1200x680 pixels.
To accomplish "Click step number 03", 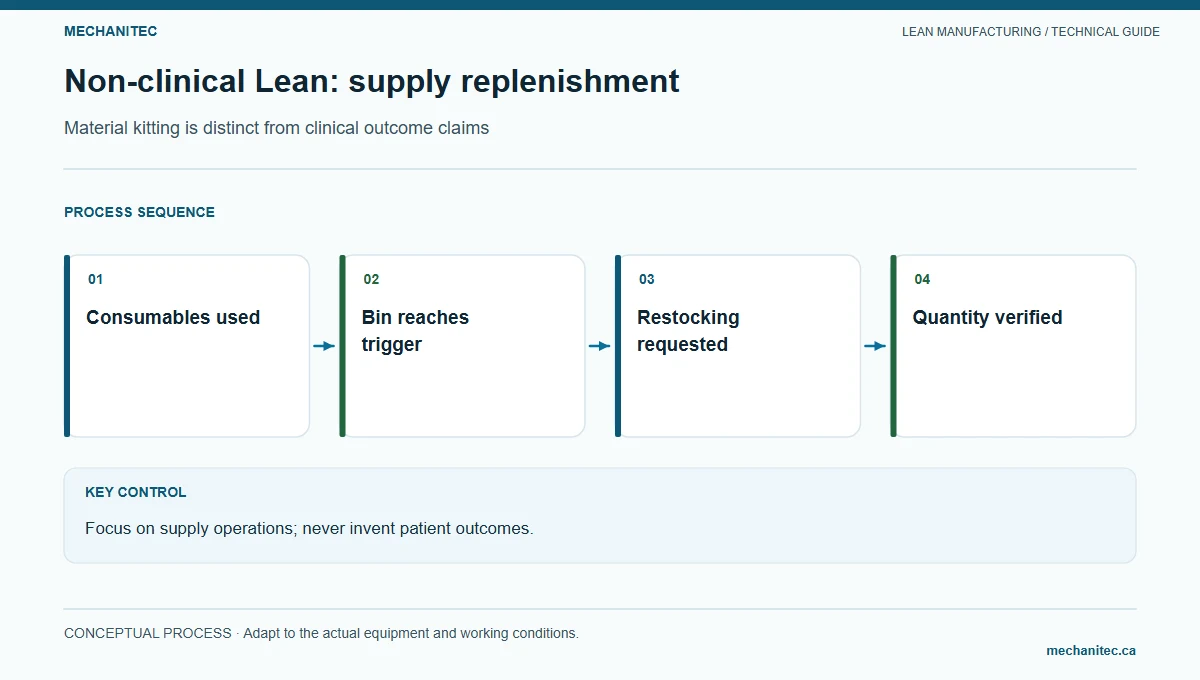I will click(x=646, y=279).
